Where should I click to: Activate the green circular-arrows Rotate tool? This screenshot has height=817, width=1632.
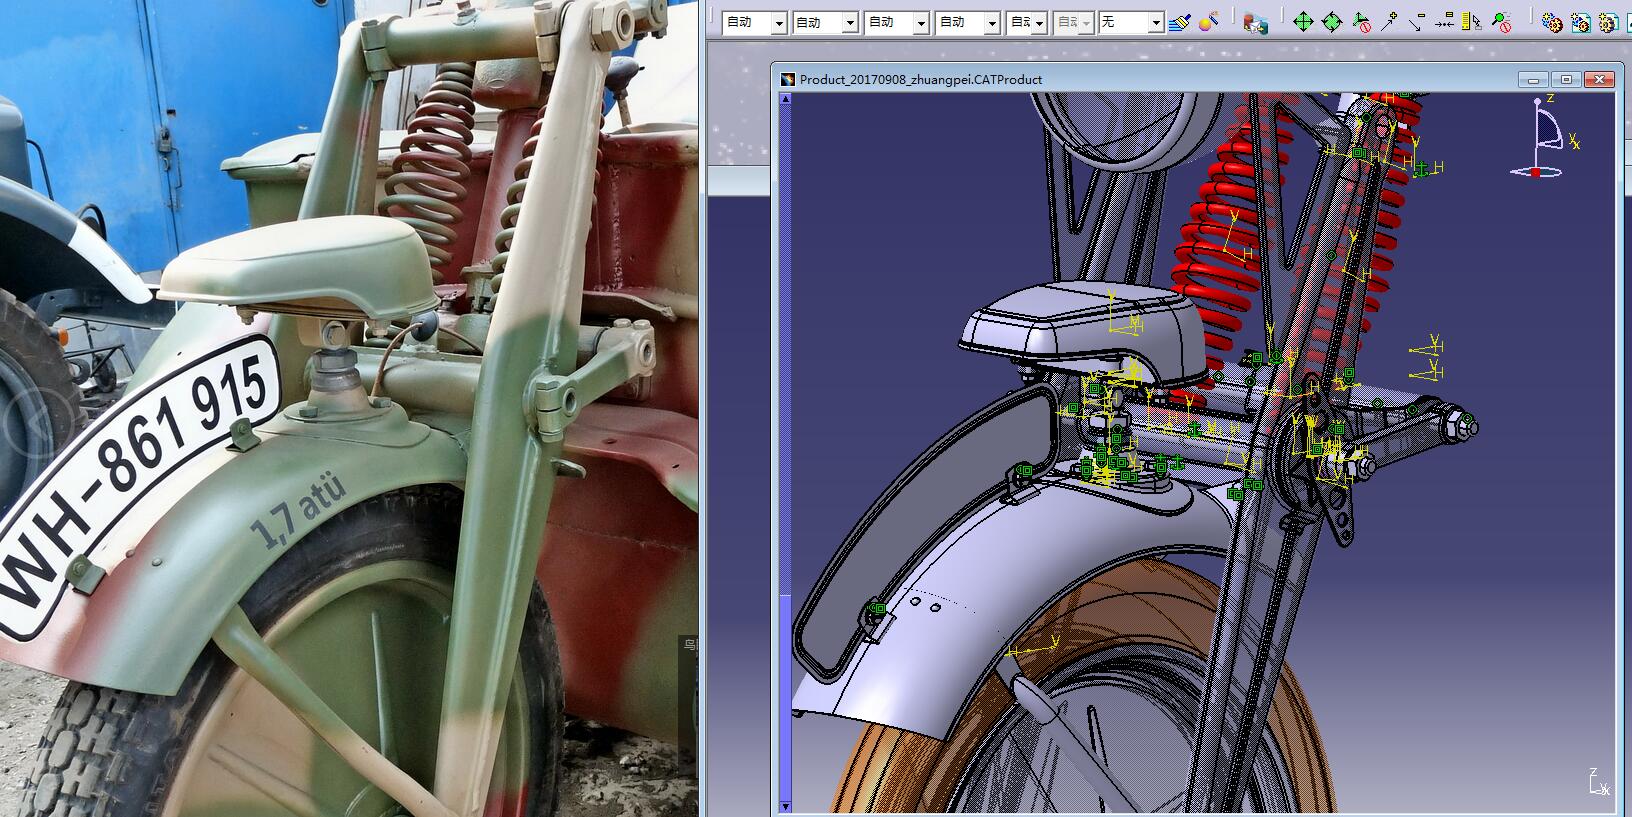coord(1331,22)
